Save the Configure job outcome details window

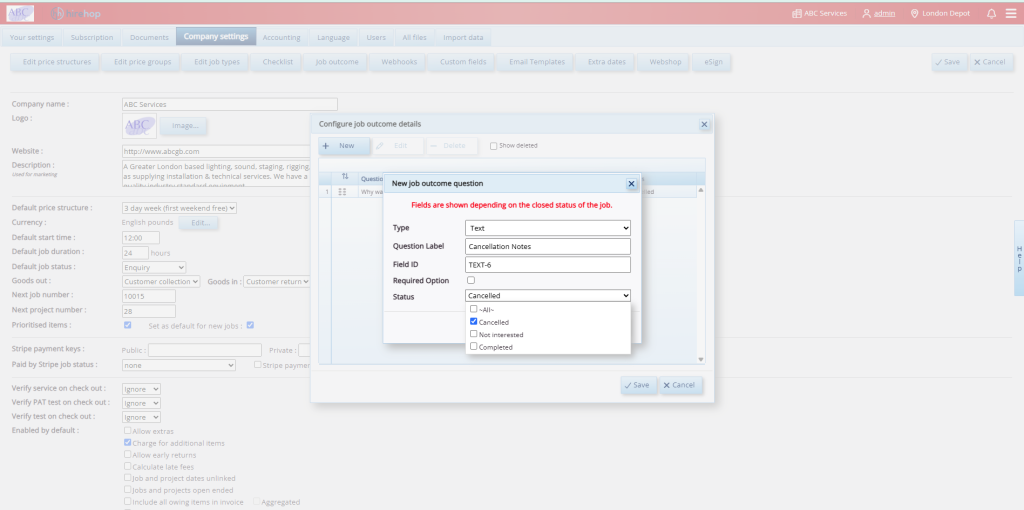[638, 385]
